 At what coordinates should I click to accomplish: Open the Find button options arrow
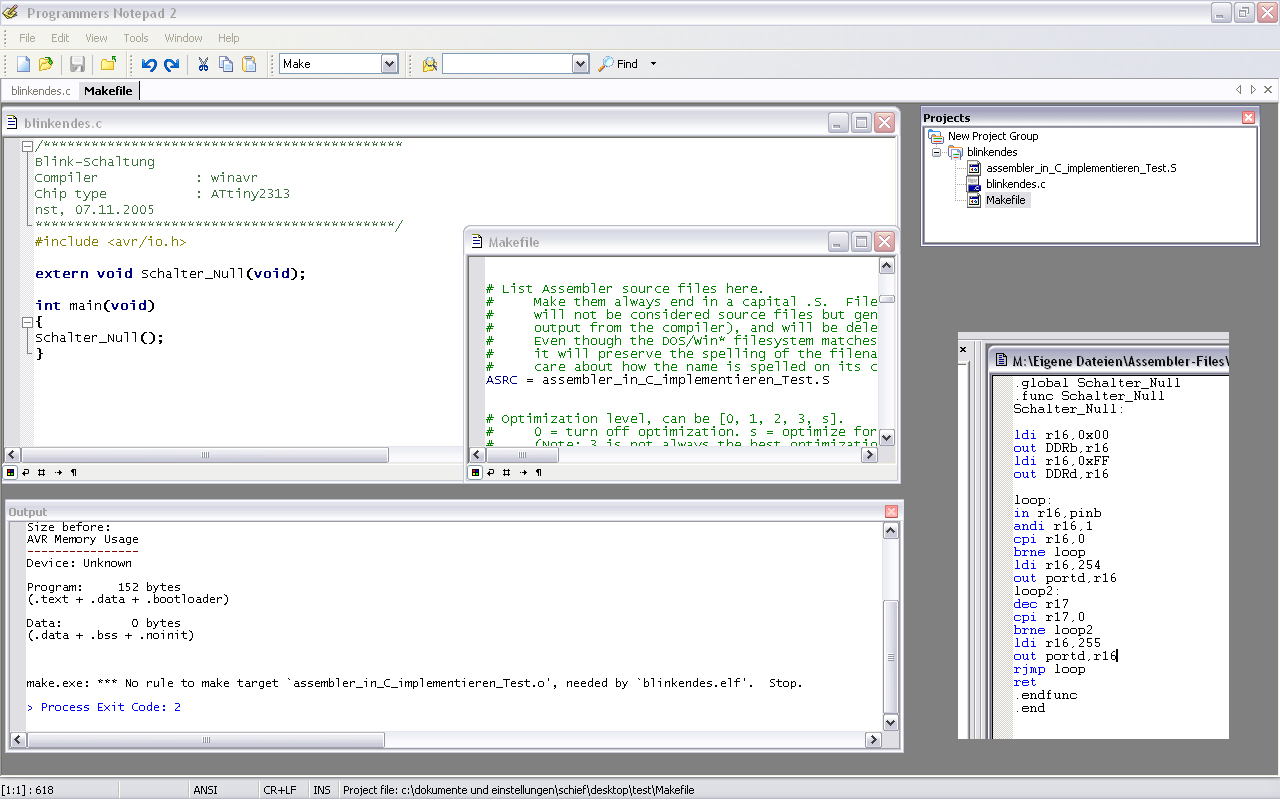654,64
